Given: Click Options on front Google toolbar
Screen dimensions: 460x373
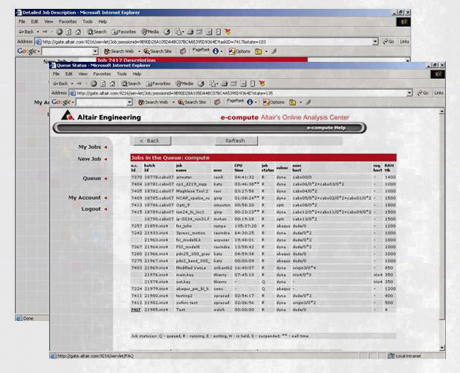Looking at the screenshot, I should coord(274,102).
